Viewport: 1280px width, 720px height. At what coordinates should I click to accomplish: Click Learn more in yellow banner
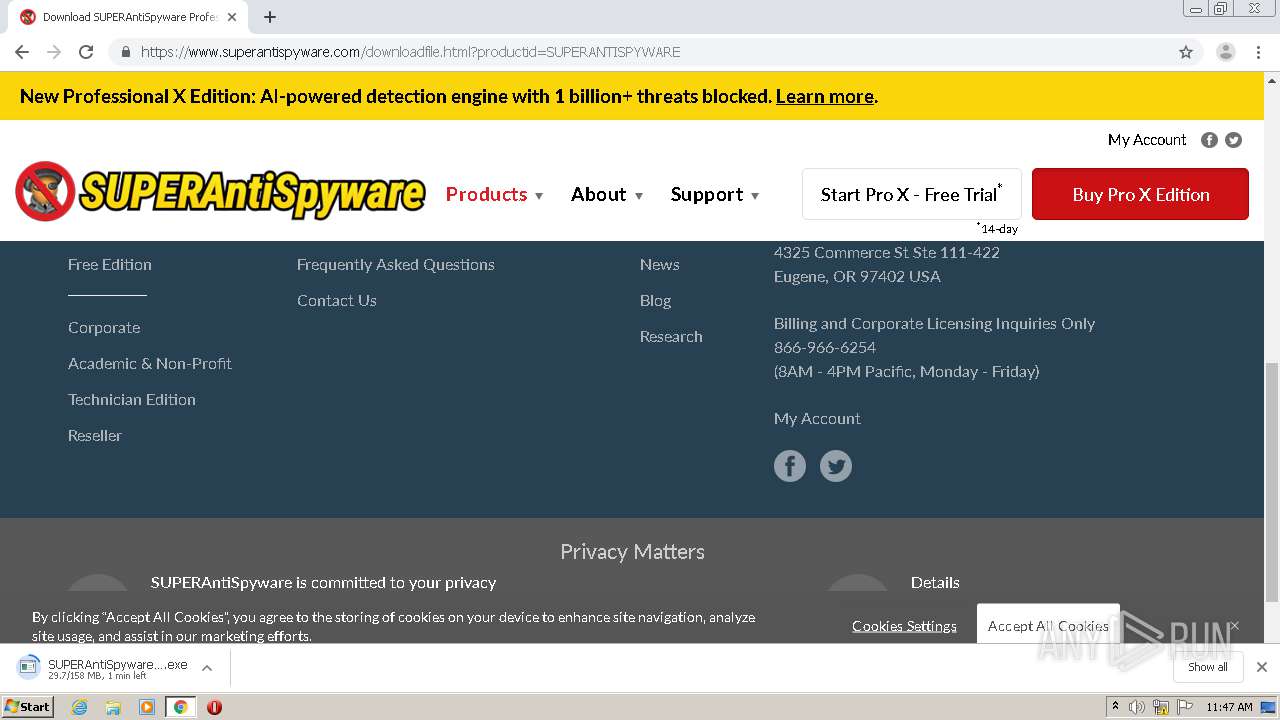coord(825,96)
